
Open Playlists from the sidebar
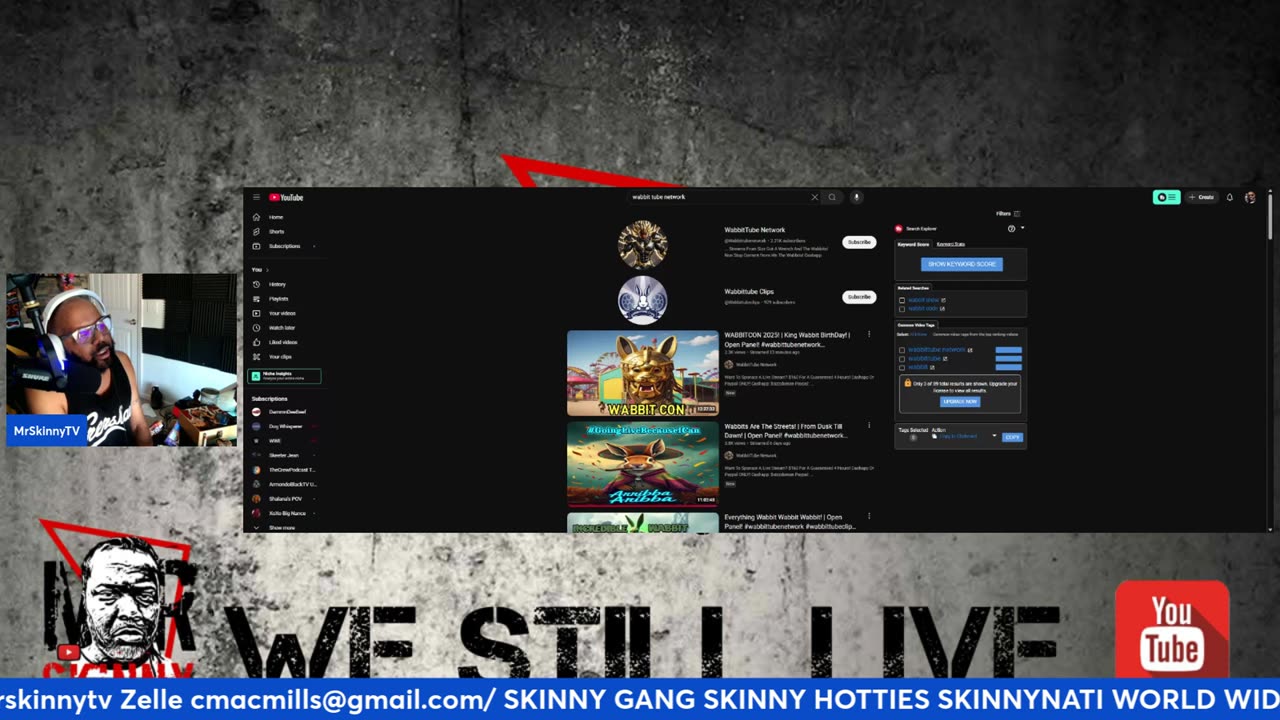(x=278, y=299)
